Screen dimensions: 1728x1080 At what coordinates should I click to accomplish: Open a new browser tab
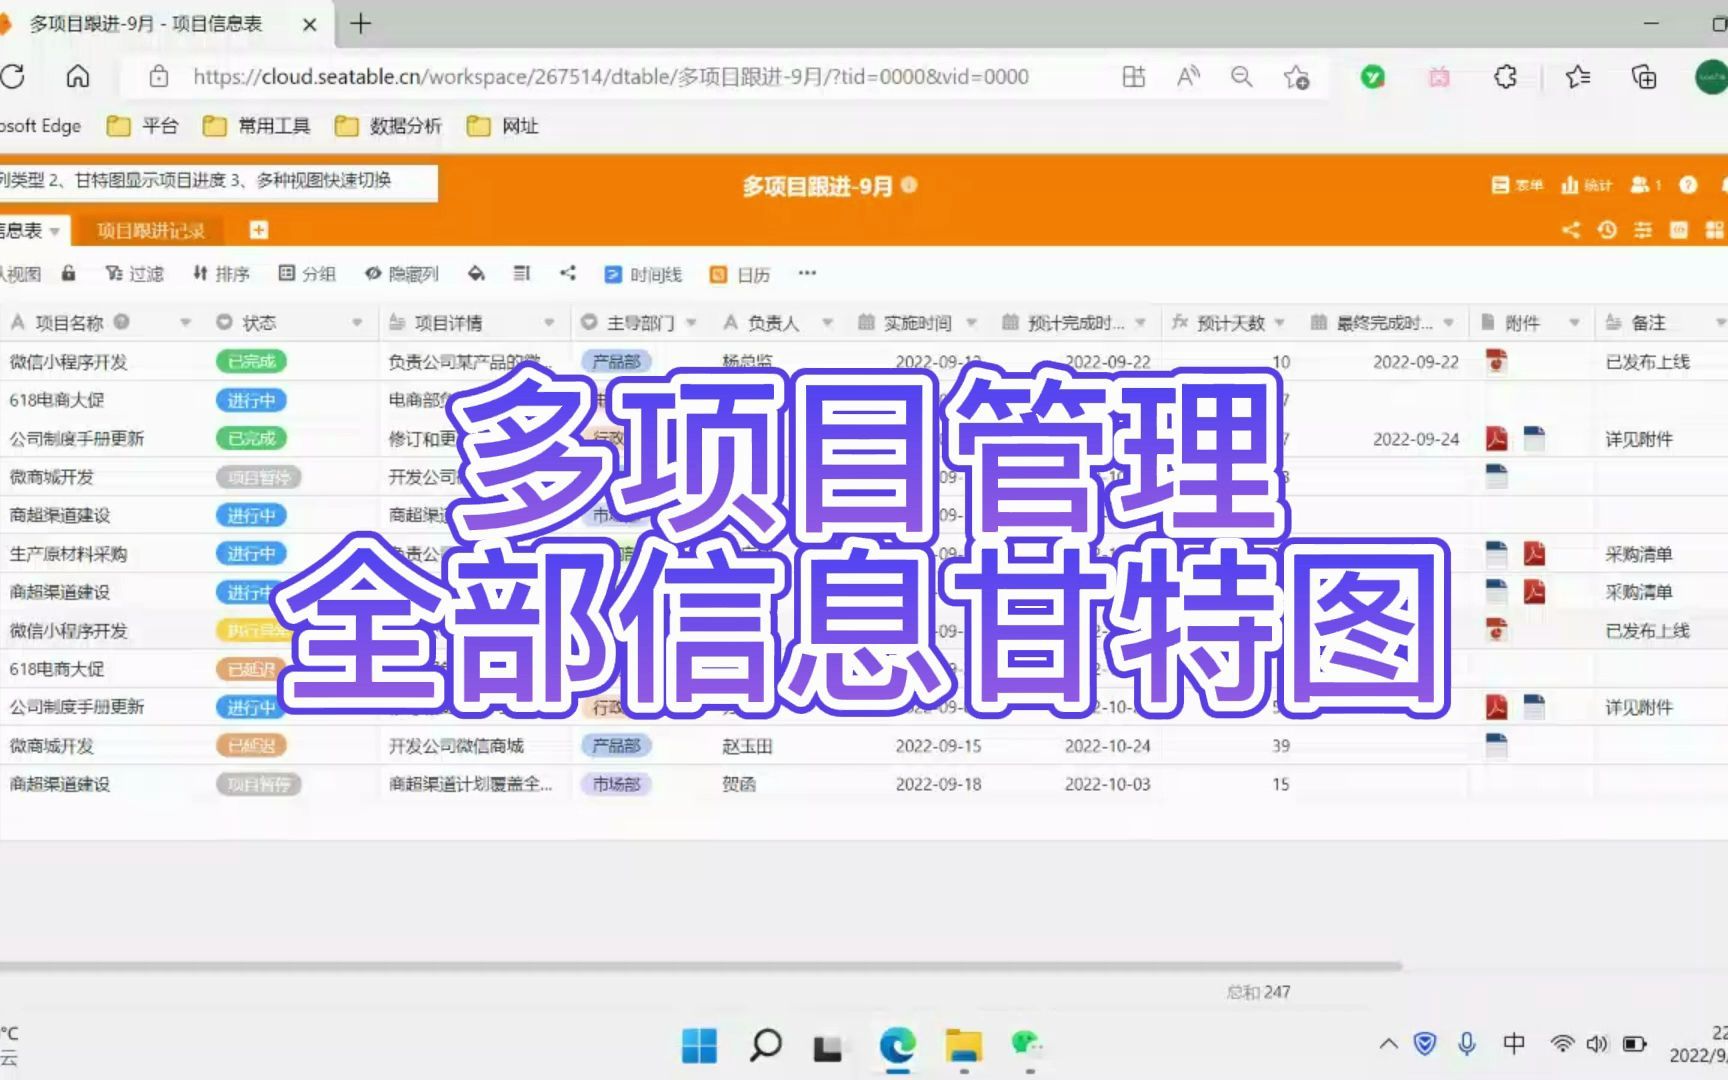[360, 23]
